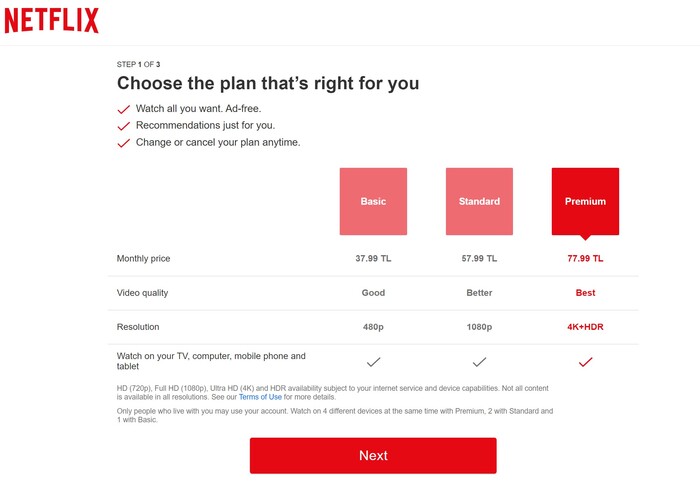Click the Standard plan device checkmark
Image resolution: width=700 pixels, height=489 pixels.
pyautogui.click(x=479, y=361)
